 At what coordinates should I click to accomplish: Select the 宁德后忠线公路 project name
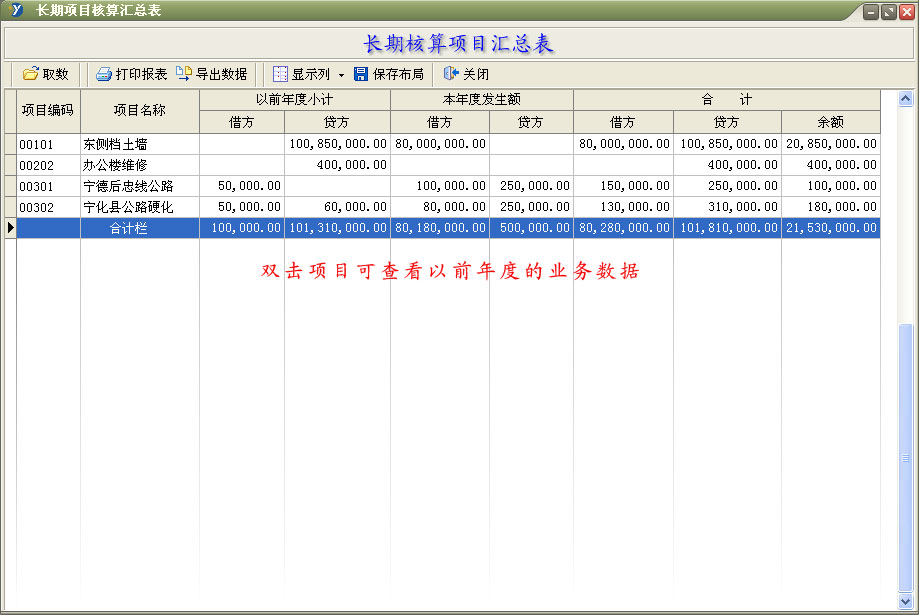(x=140, y=186)
